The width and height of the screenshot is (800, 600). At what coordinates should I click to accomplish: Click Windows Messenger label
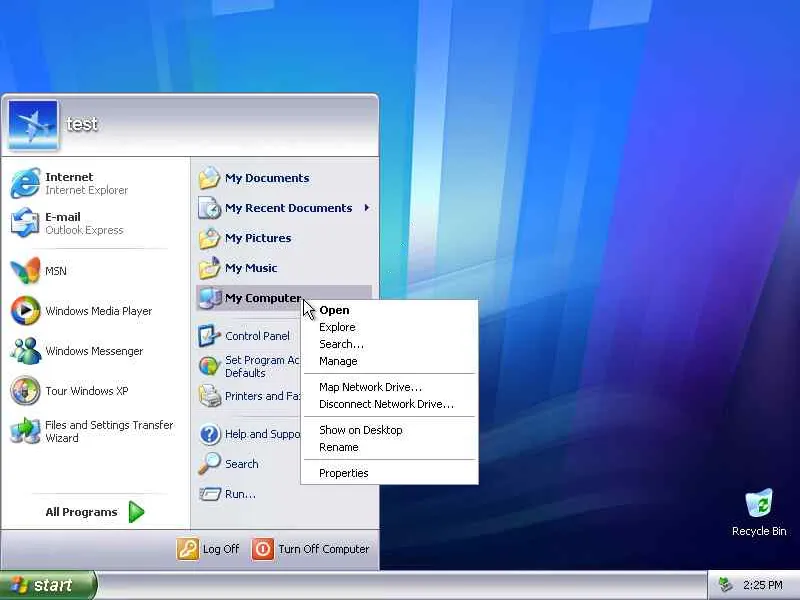[x=94, y=351]
